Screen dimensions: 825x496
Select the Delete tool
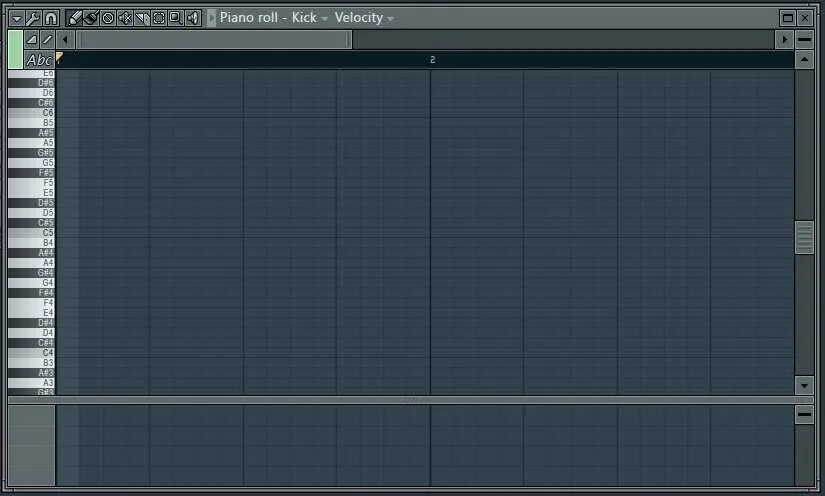point(108,18)
